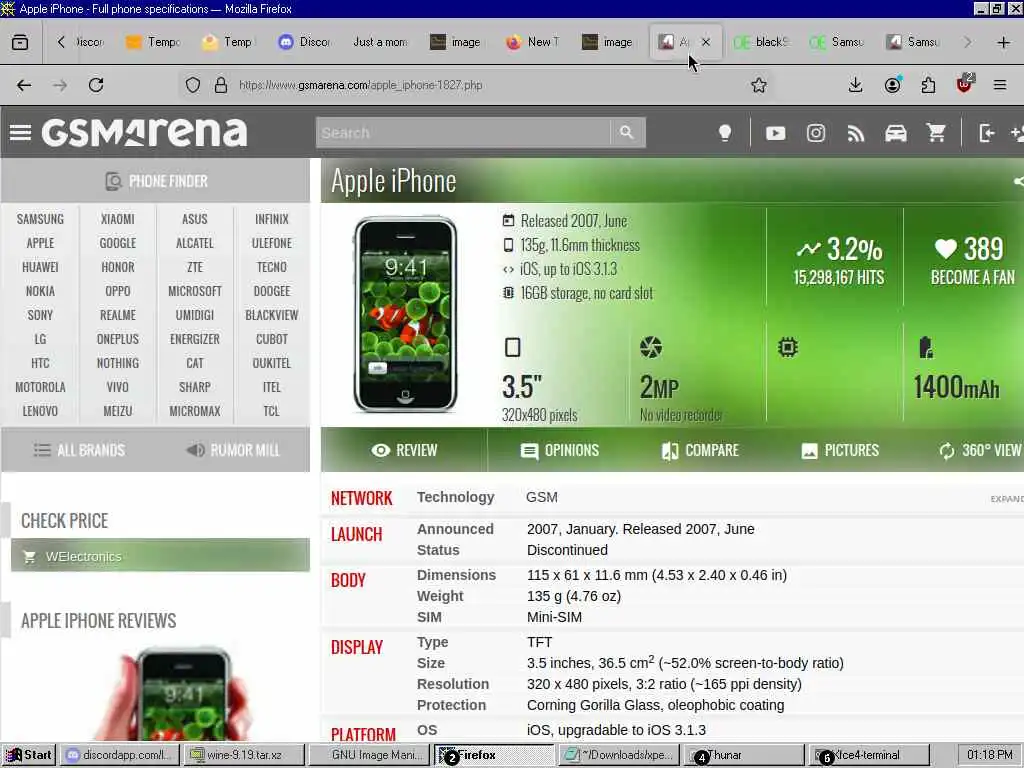
Task: Click the log in icon
Action: [x=986, y=133]
